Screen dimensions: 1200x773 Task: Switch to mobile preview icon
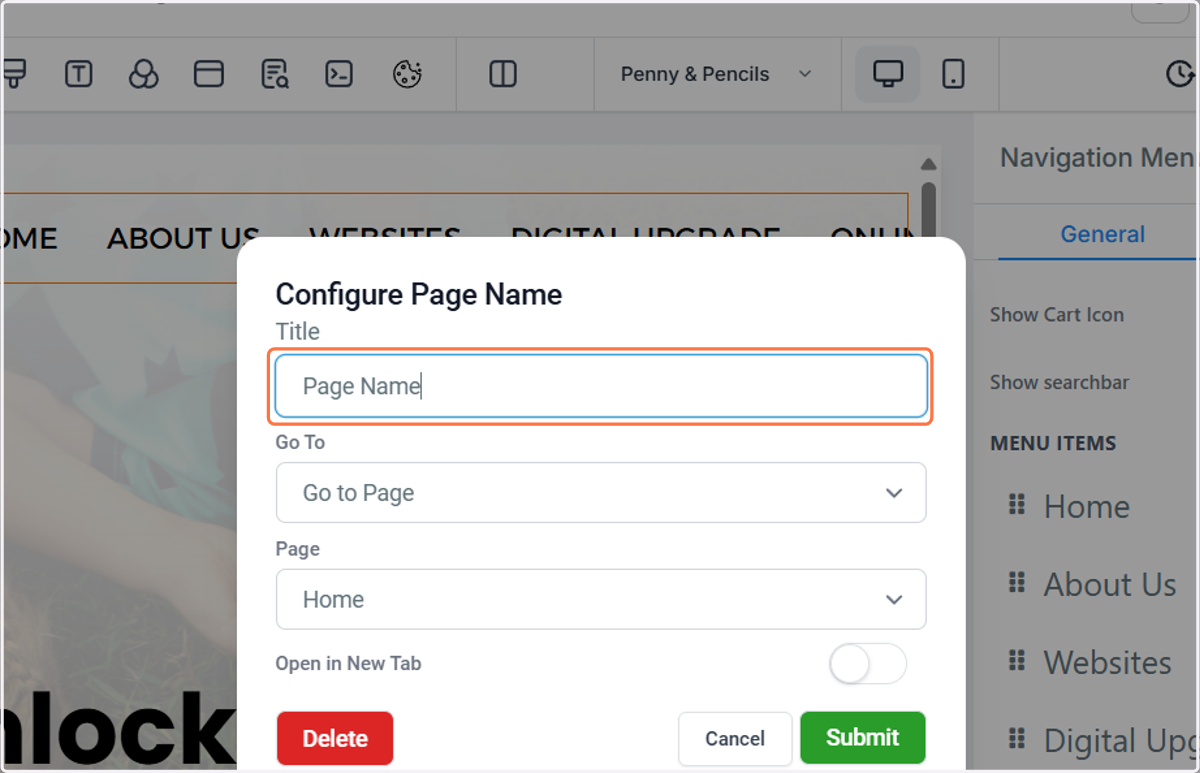953,74
